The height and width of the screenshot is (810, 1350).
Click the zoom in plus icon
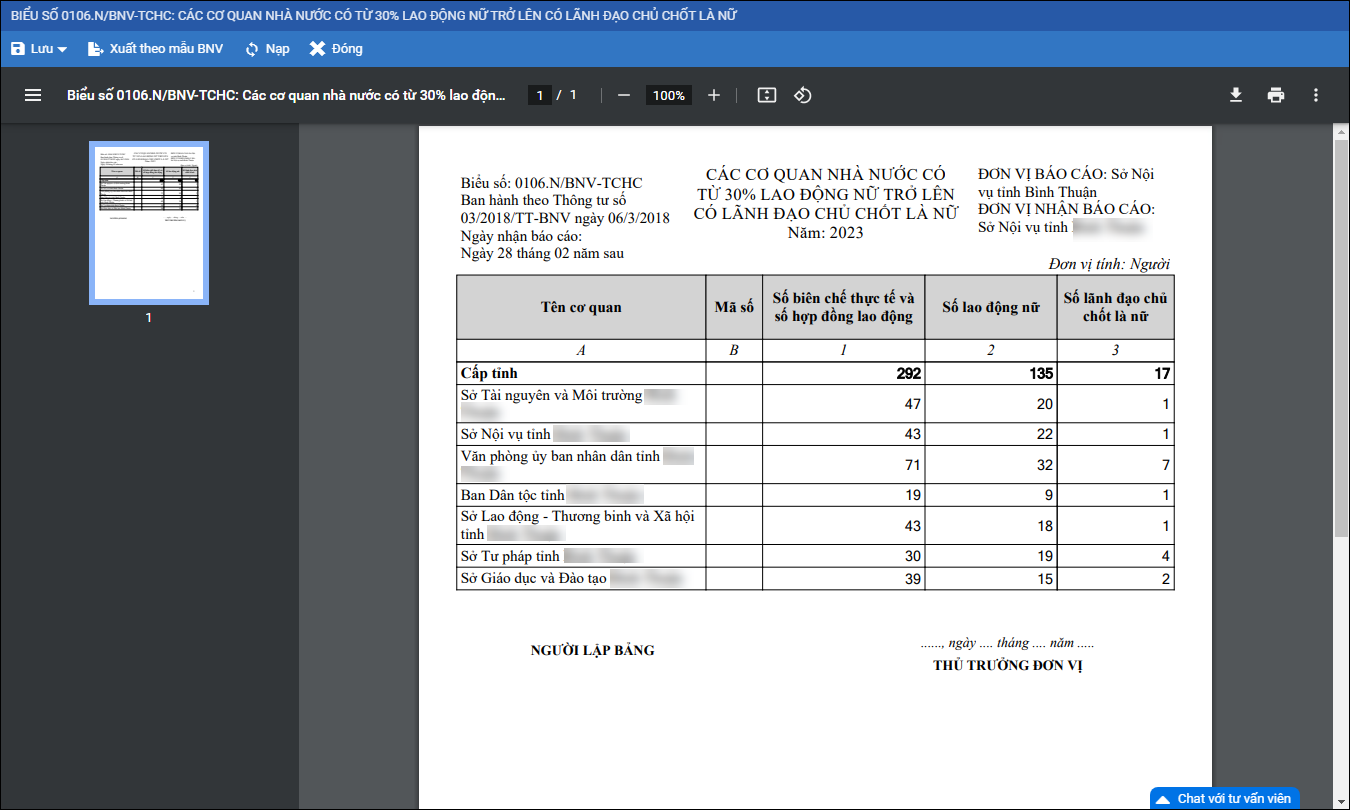click(714, 95)
